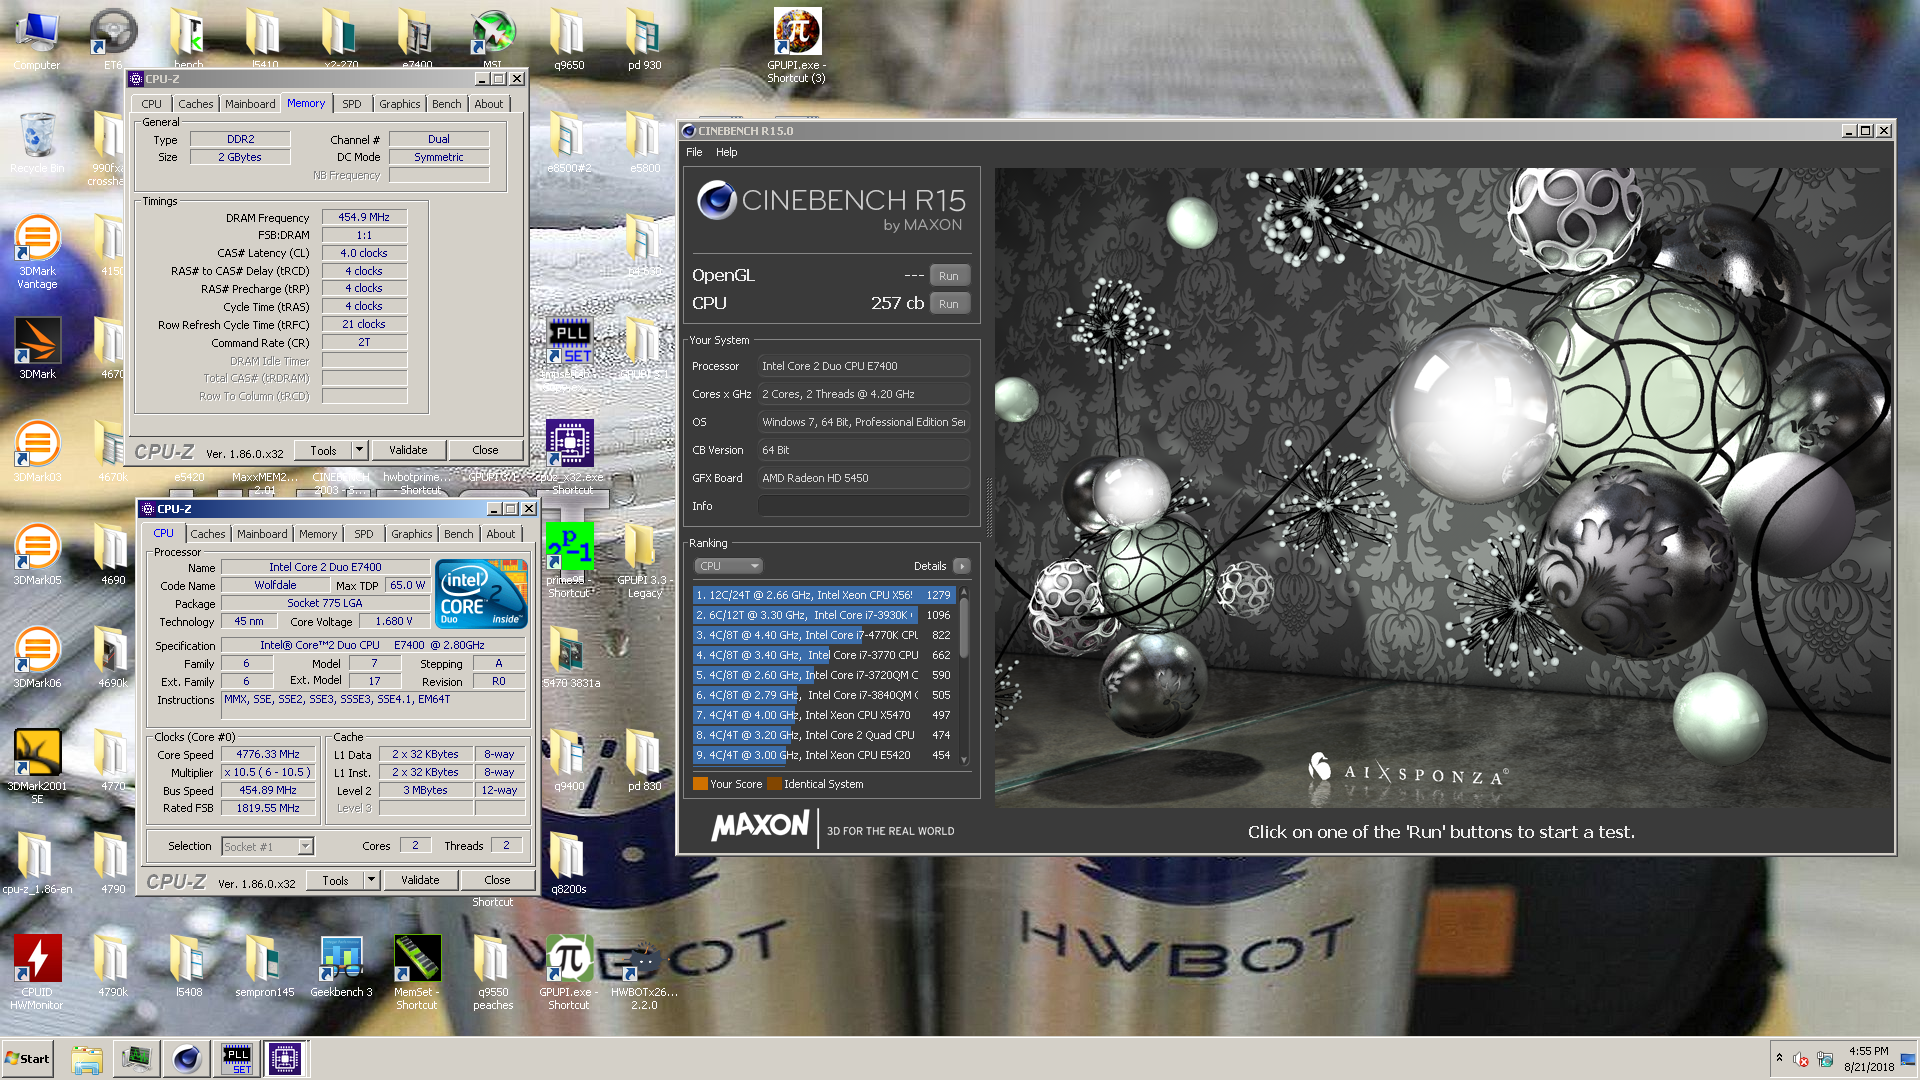Image resolution: width=1920 pixels, height=1080 pixels.
Task: Open 3DMark06 desktop shortcut
Action: click(x=37, y=657)
